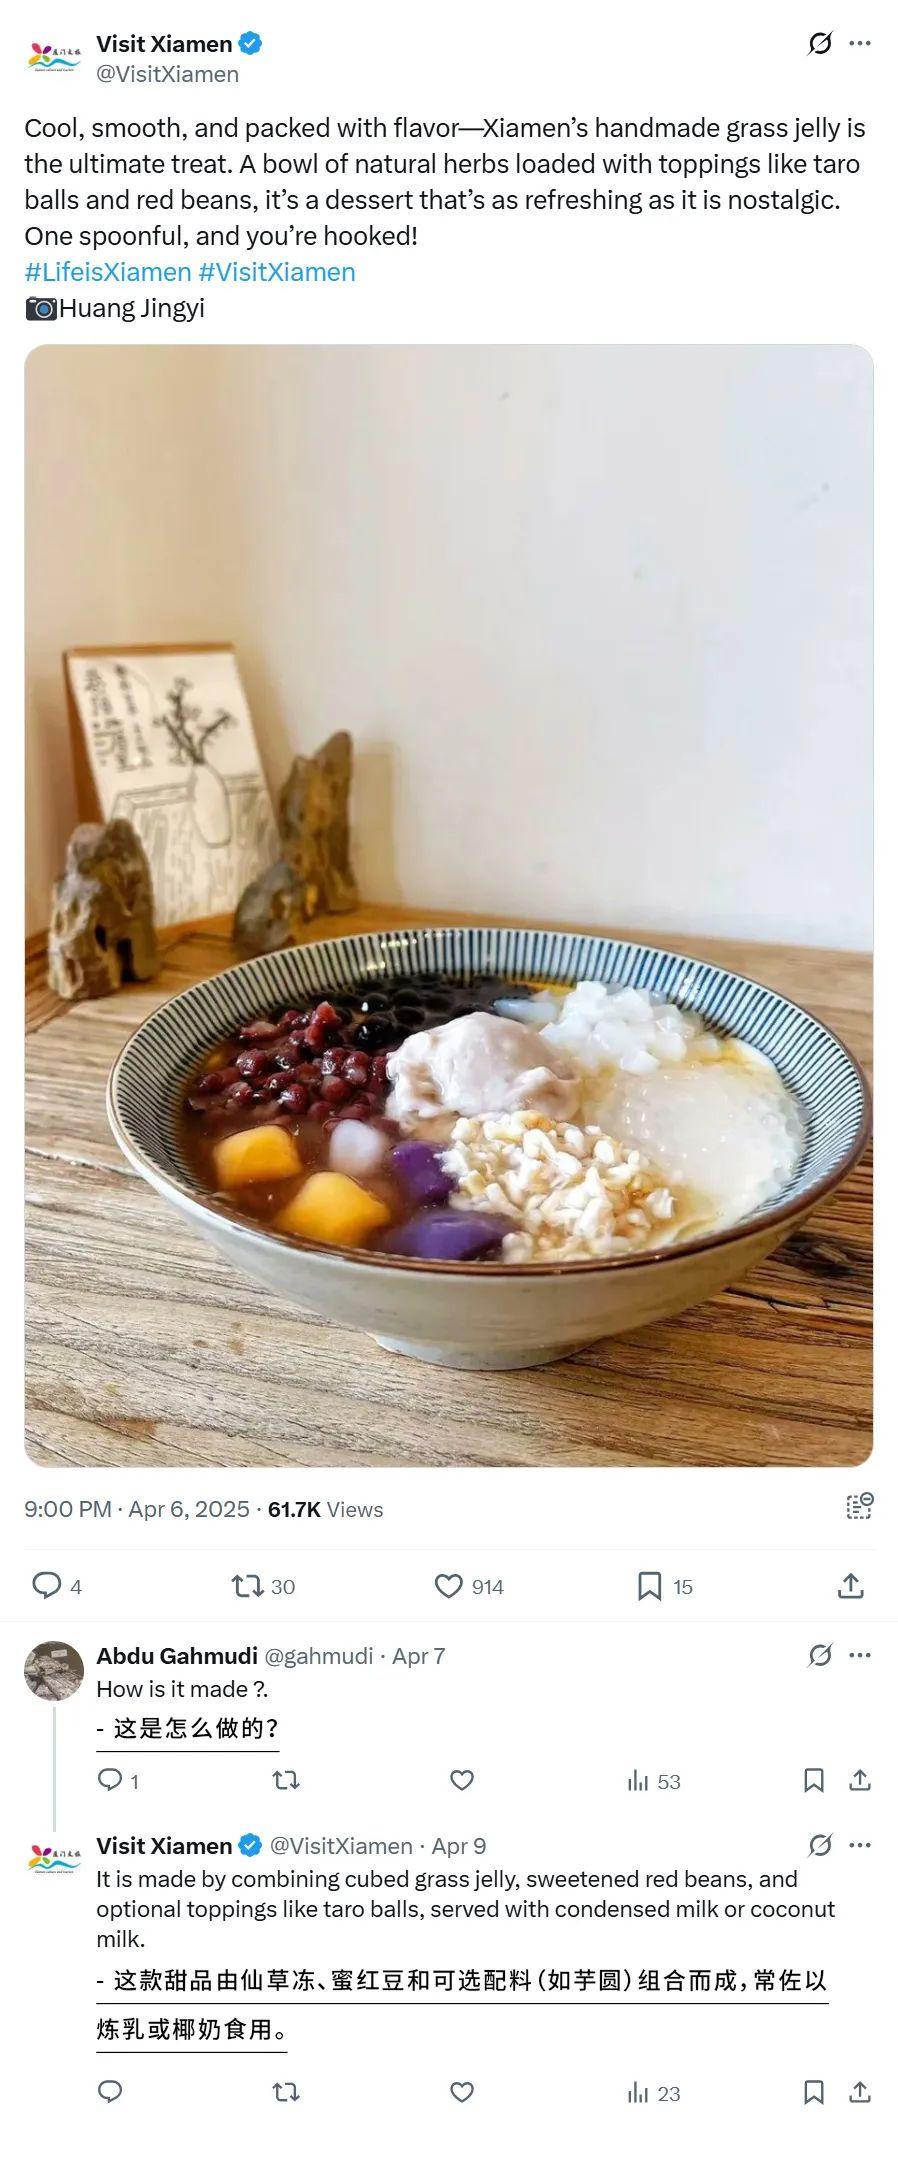The width and height of the screenshot is (898, 2159).
Task: Expand more options on Abdu Gahmudi's reply
Action: 859,1656
